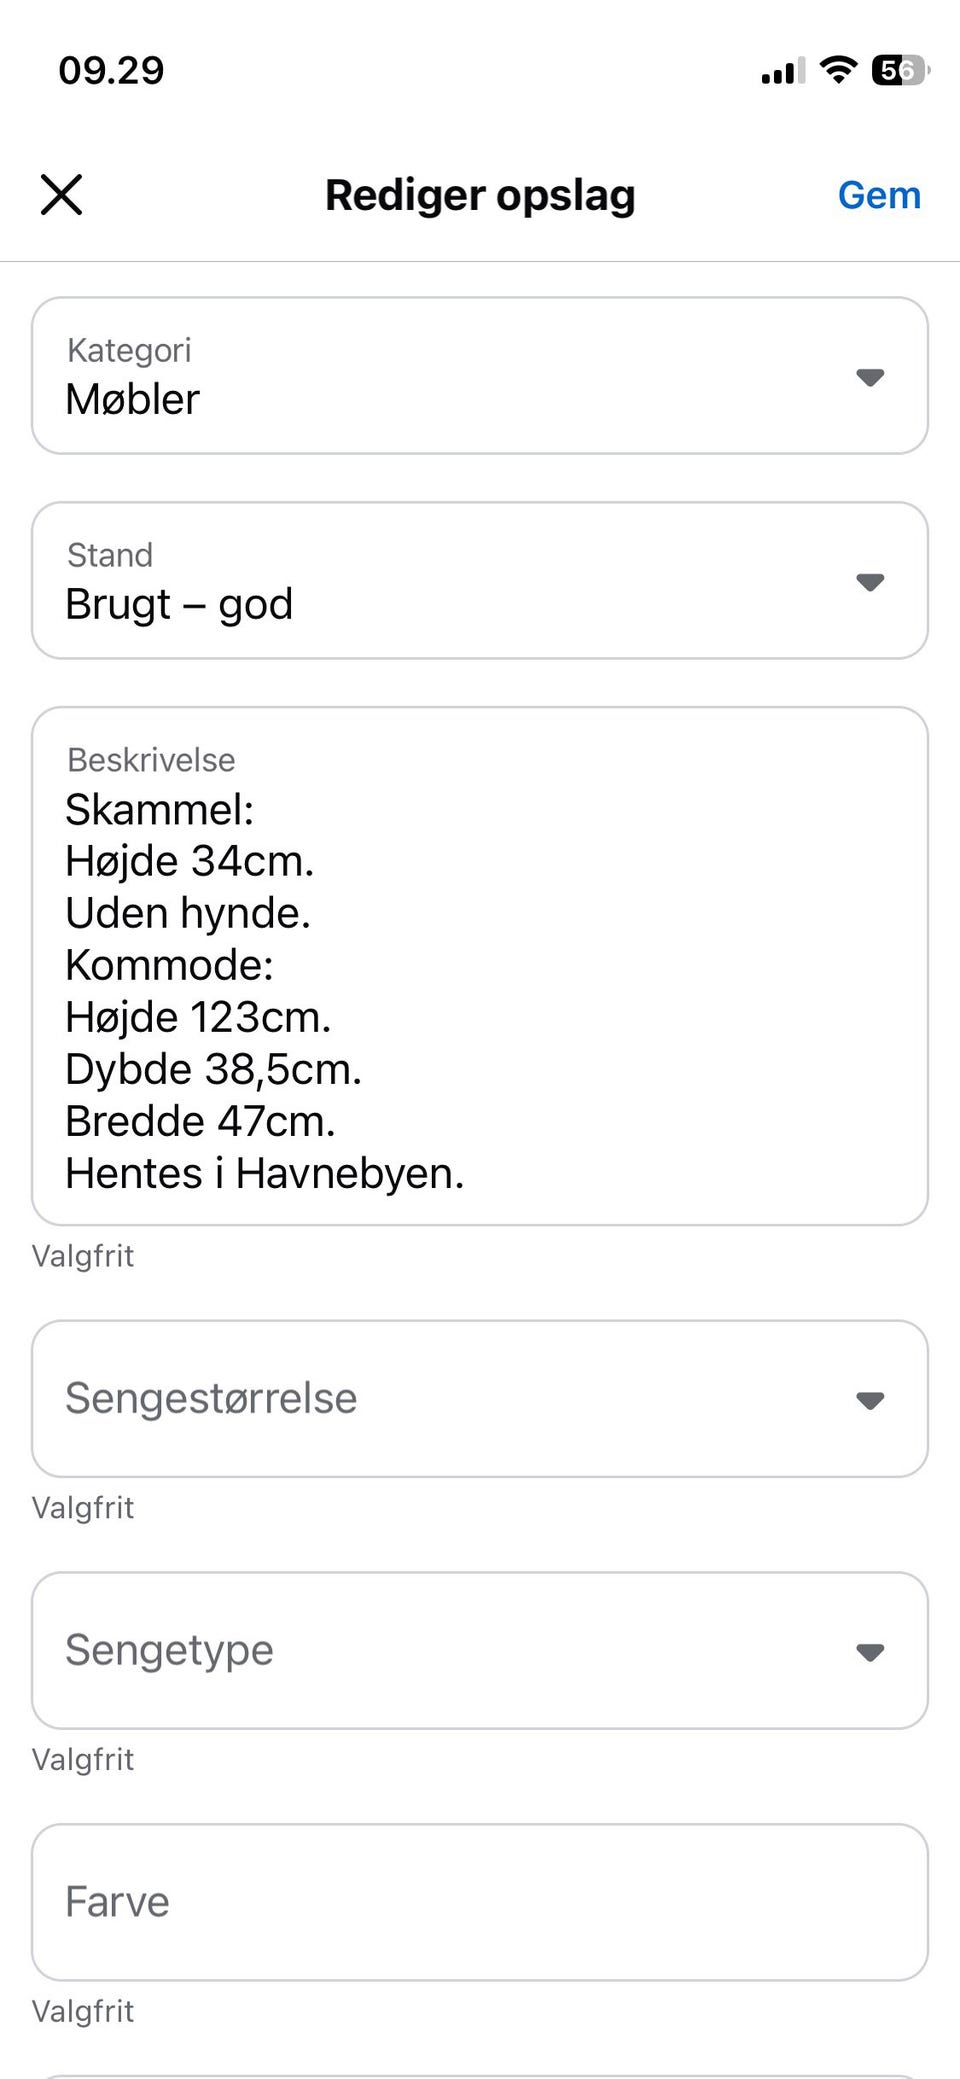The height and width of the screenshot is (2079, 960).
Task: Click the Rediger opslag page title
Action: [480, 195]
